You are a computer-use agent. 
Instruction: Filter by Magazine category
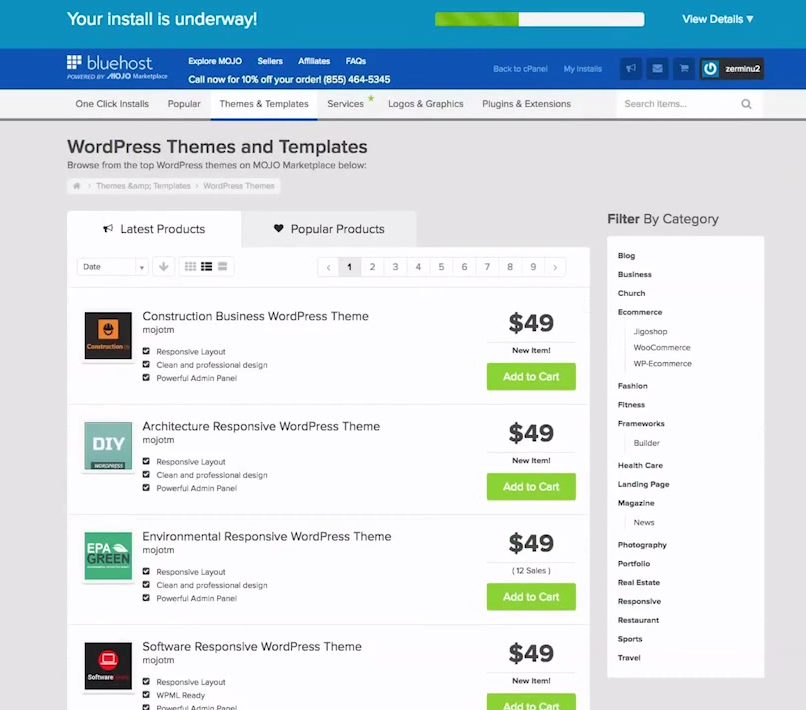(636, 503)
